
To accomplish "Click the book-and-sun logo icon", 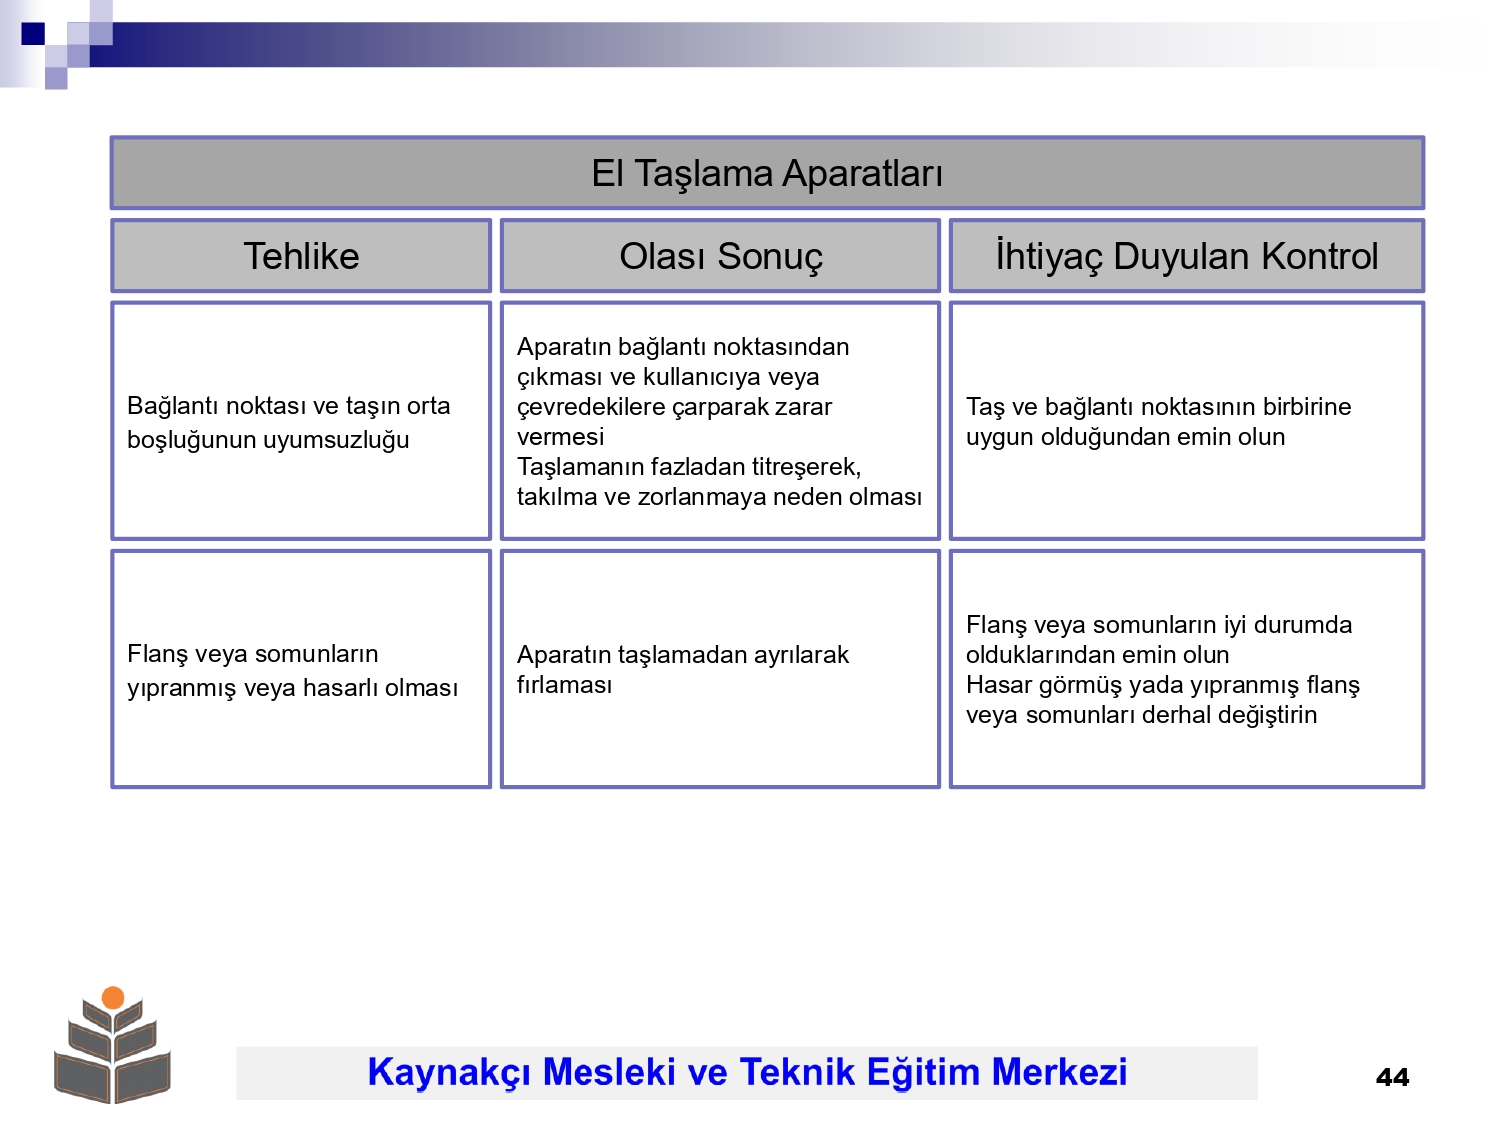I will coord(112,1045).
